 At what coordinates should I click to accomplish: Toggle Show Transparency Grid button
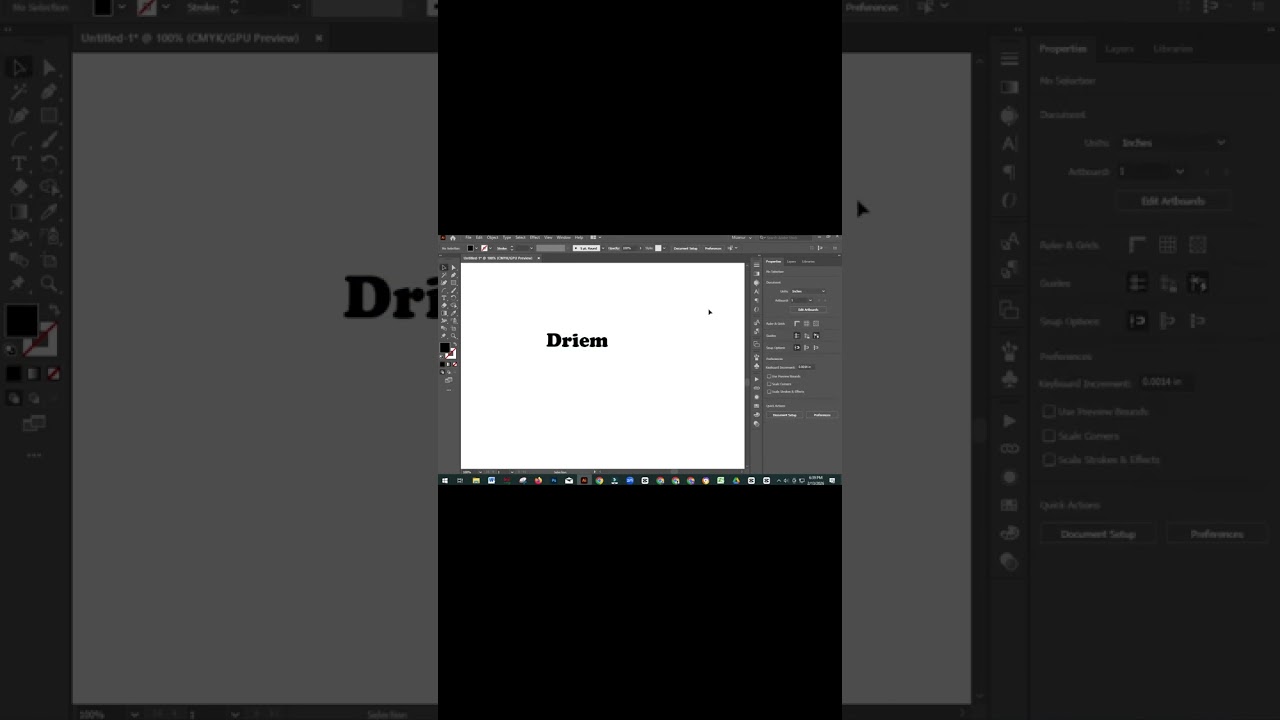click(816, 323)
